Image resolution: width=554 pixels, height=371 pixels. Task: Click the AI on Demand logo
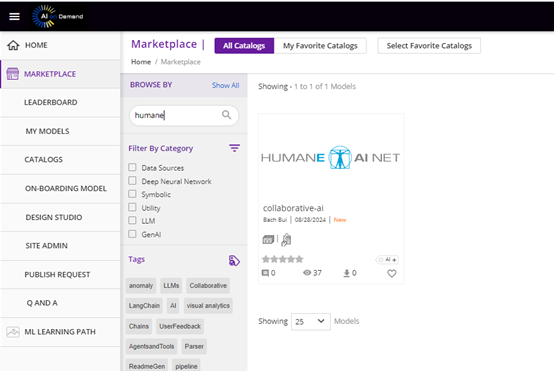(58, 16)
